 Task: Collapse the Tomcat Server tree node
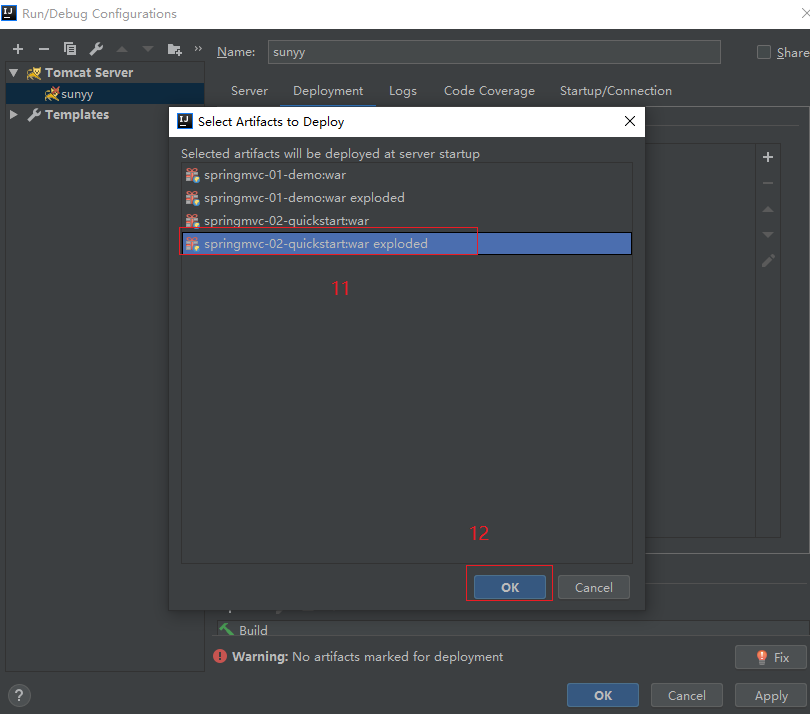coord(14,73)
